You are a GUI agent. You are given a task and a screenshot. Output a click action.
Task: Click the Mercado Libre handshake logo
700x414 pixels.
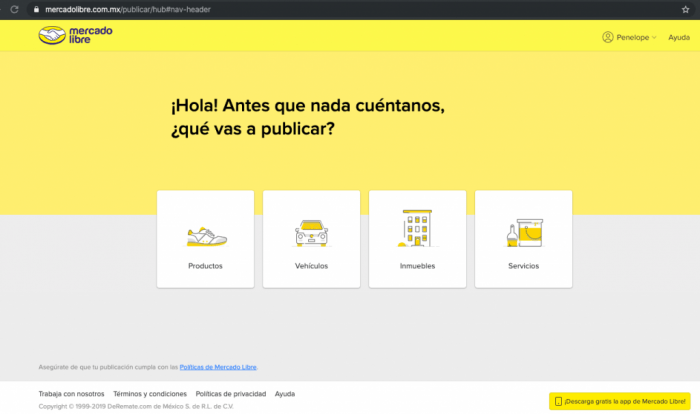52,35
